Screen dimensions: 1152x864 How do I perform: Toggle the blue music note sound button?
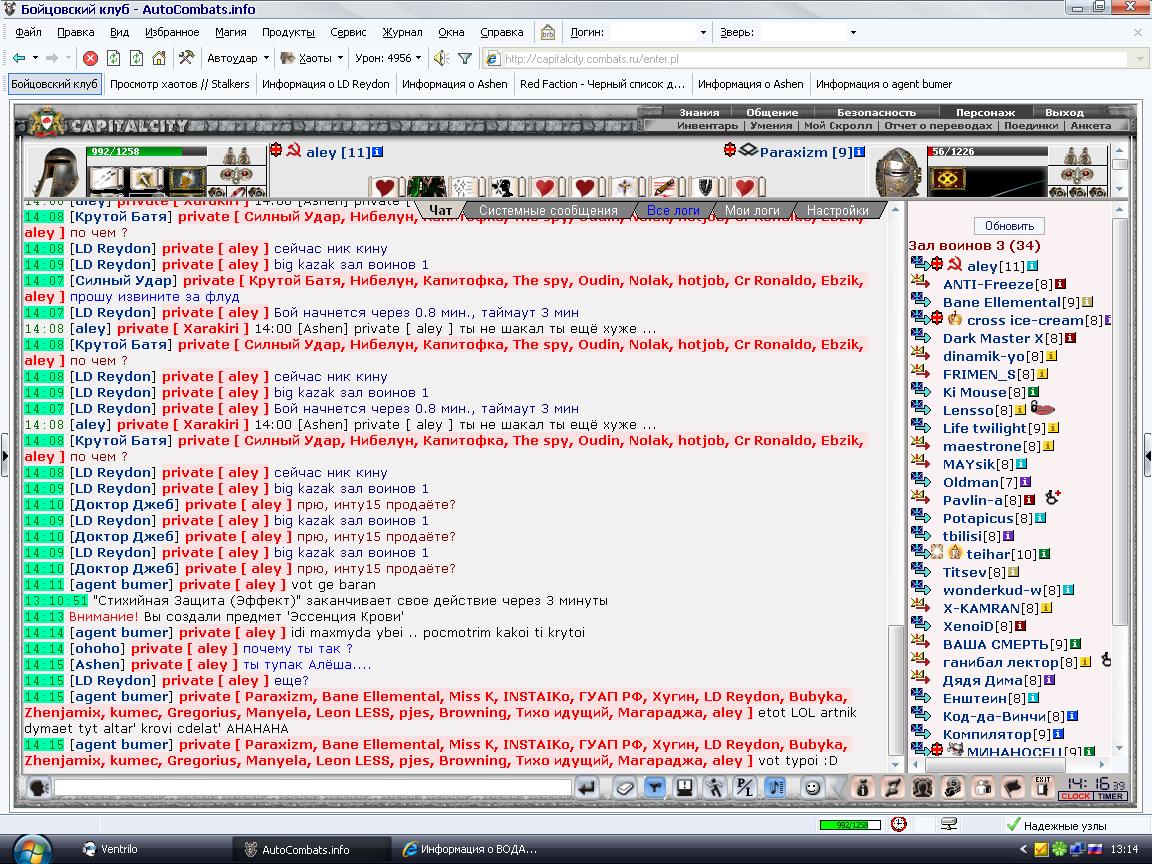pos(775,788)
